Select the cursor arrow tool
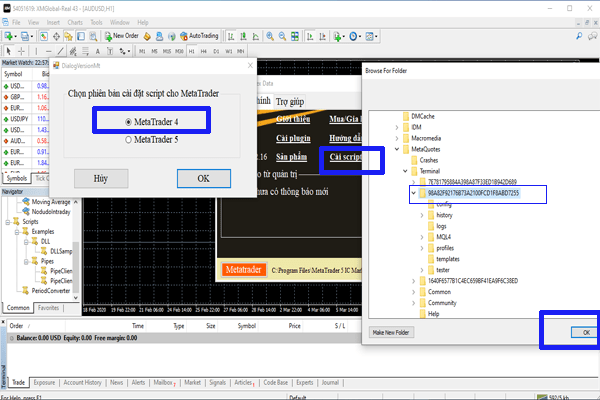Screen dimensions: 600x400 click(x=9, y=51)
